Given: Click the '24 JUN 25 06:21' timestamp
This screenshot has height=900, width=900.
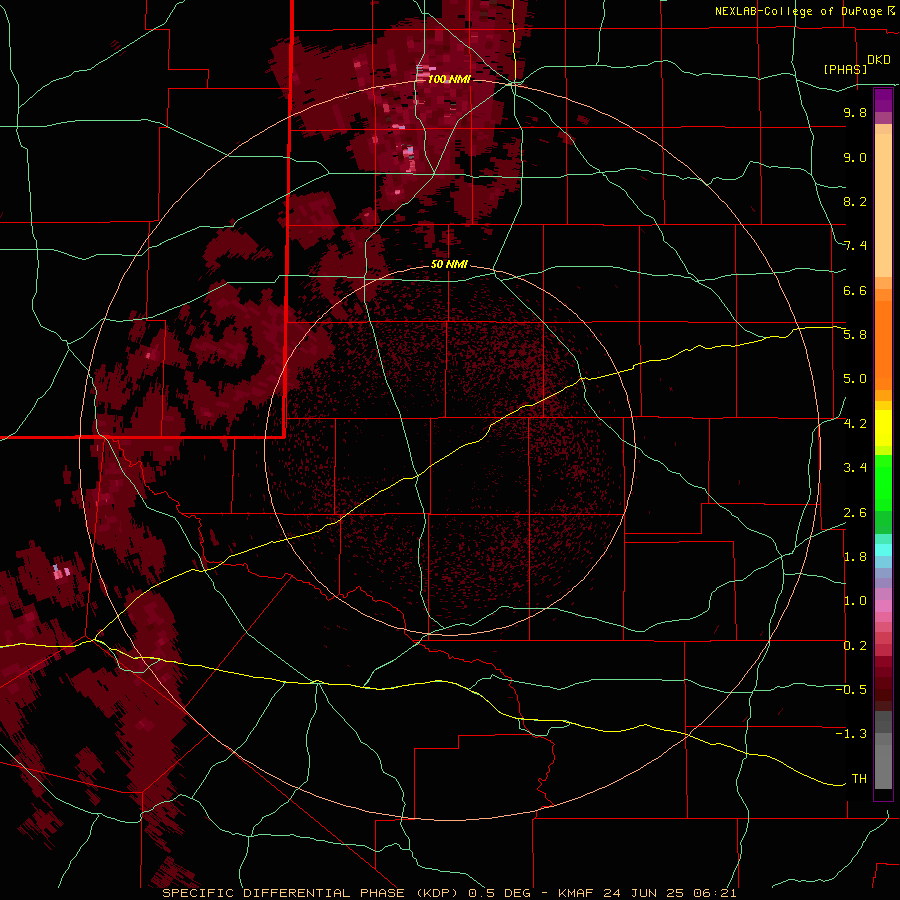Looking at the screenshot, I should (670, 893).
